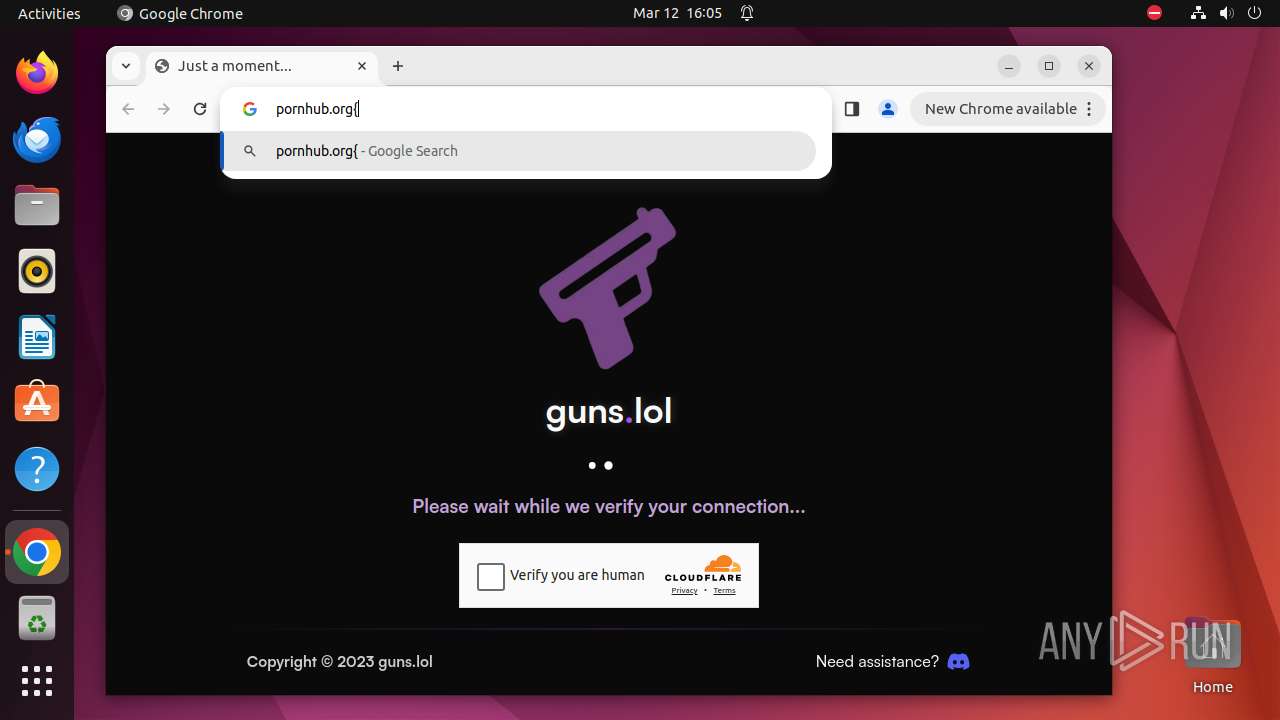This screenshot has width=1280, height=720.
Task: Select pornhub.org{ Google Search suggestion
Action: pyautogui.click(x=518, y=151)
